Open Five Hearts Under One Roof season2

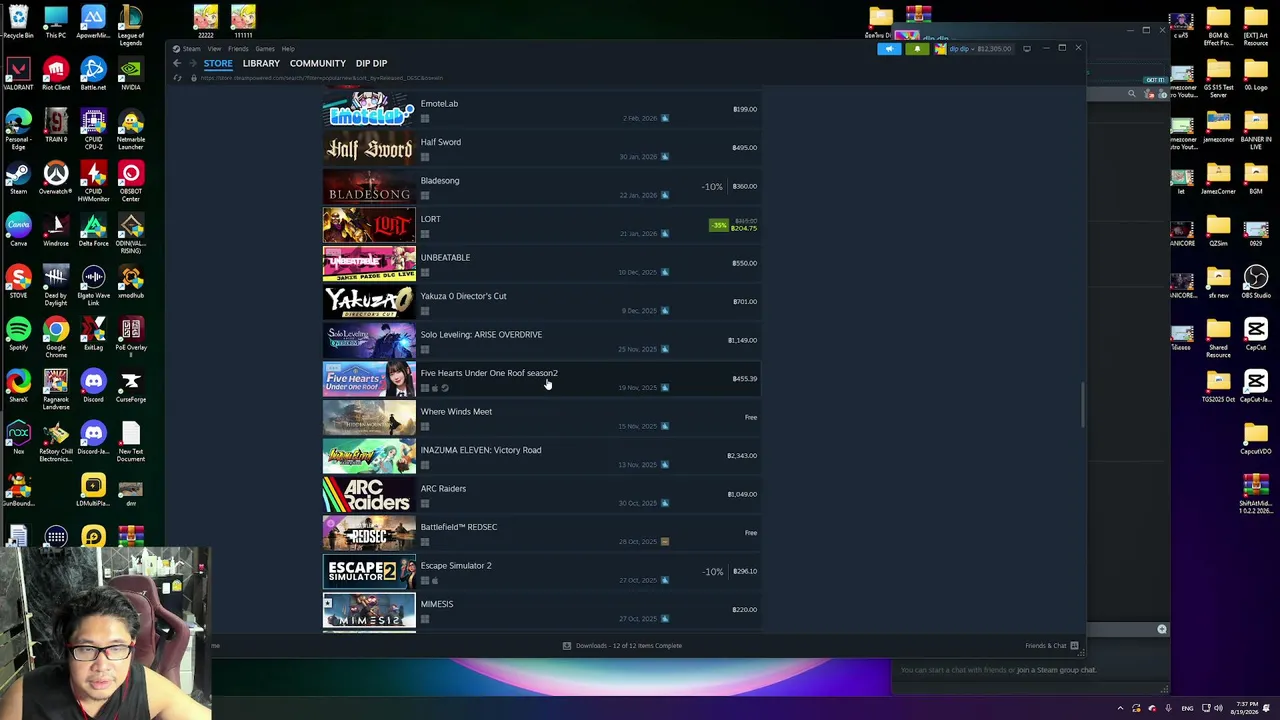coord(541,379)
